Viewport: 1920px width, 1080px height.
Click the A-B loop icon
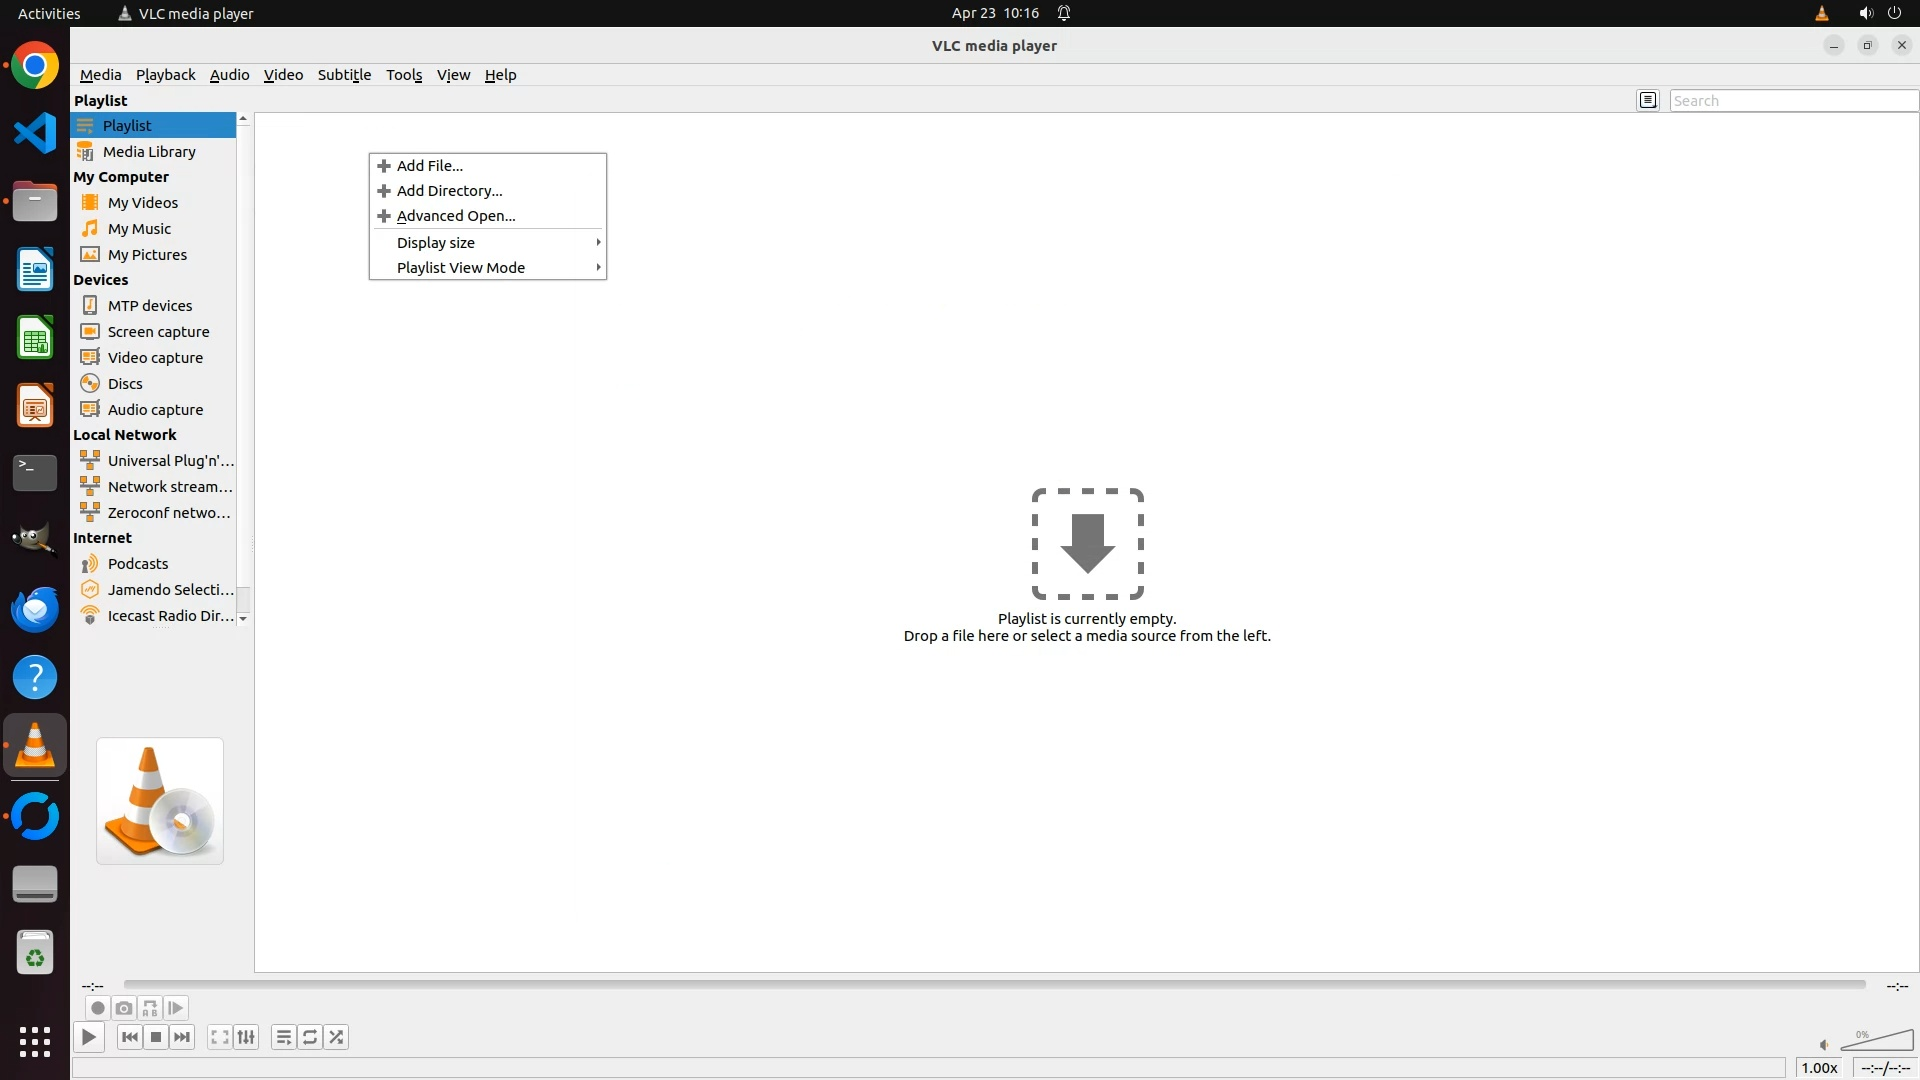pyautogui.click(x=150, y=1008)
